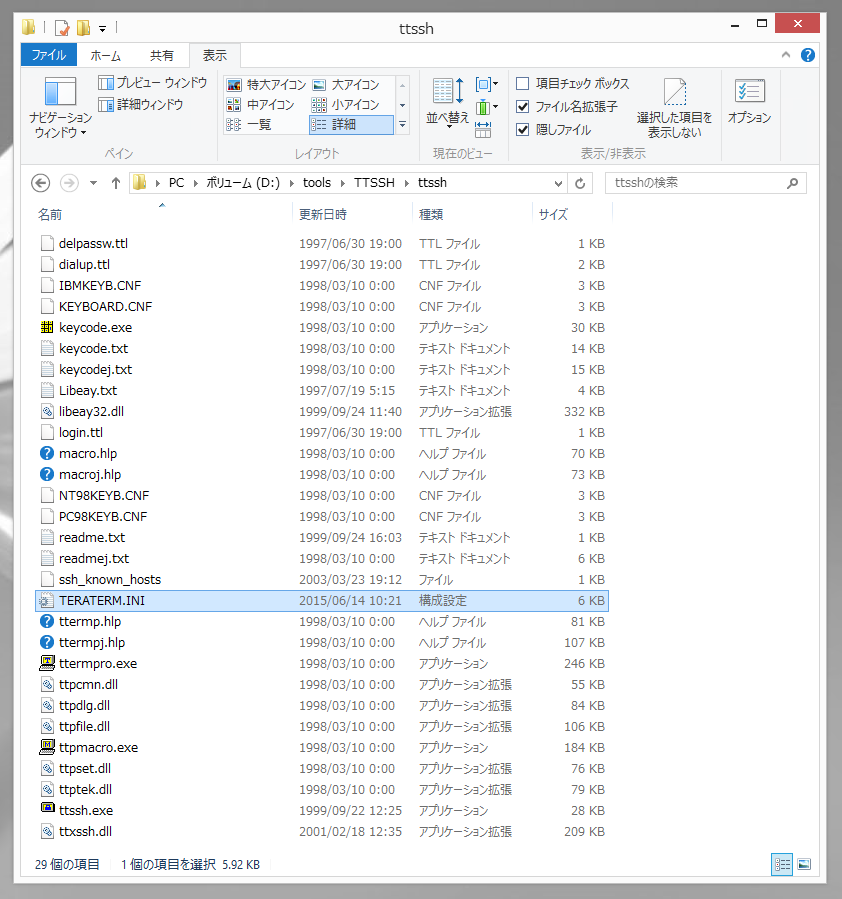
Task: Select extra large icons (特大アイコン) layout
Action: pos(267,85)
